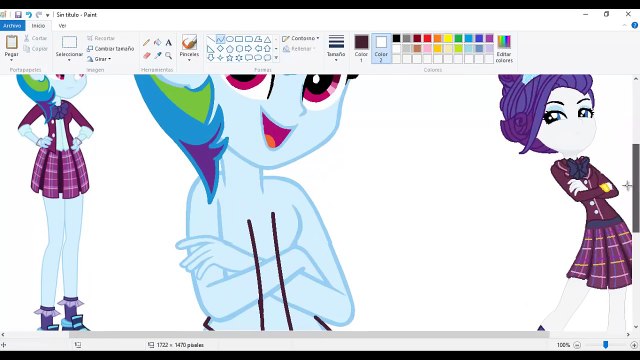Choose the Rounded rectangle shape
Image resolution: width=640 pixels, height=360 pixels.
(249, 39)
